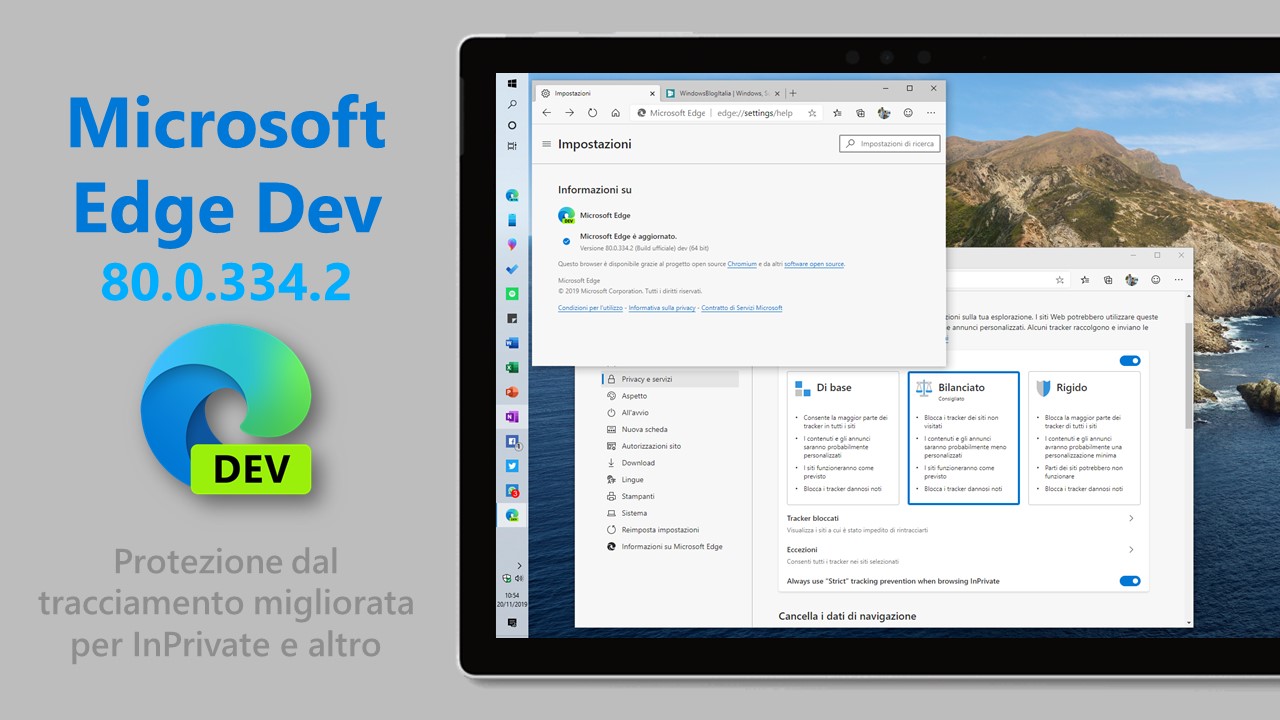1280x720 pixels.
Task: Toggle tracking prevention switch at top right
Action: point(1130,361)
